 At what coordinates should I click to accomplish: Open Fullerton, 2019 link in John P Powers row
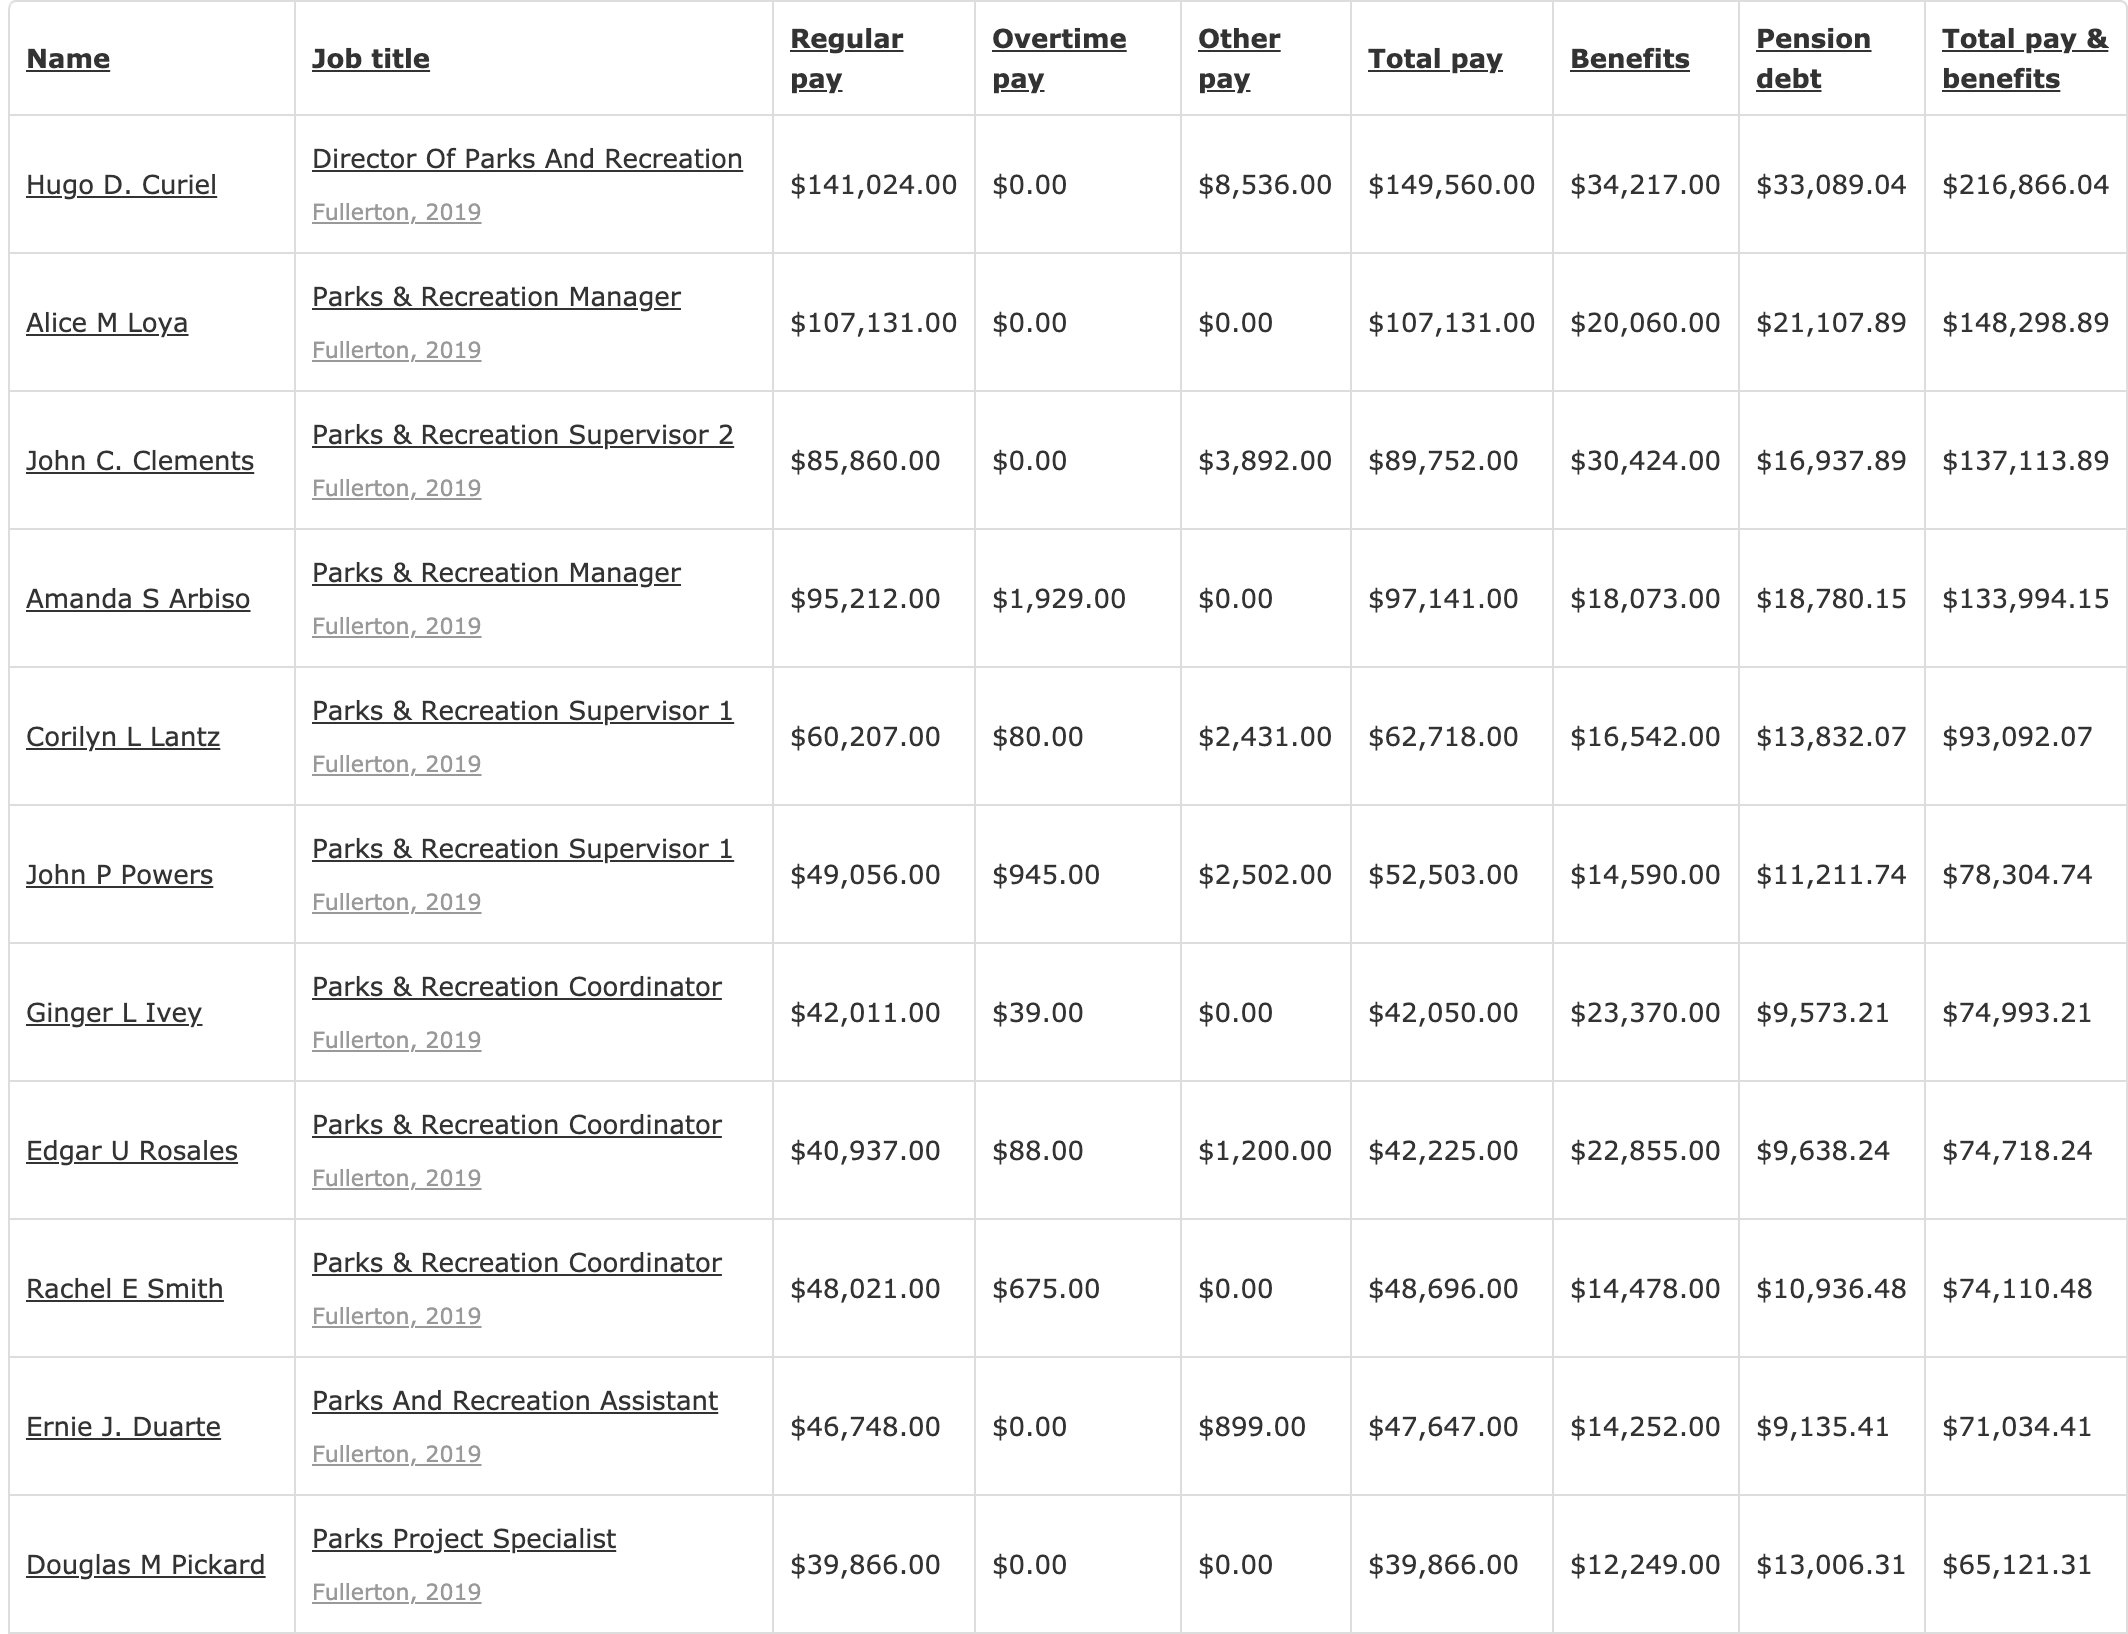coord(396,902)
